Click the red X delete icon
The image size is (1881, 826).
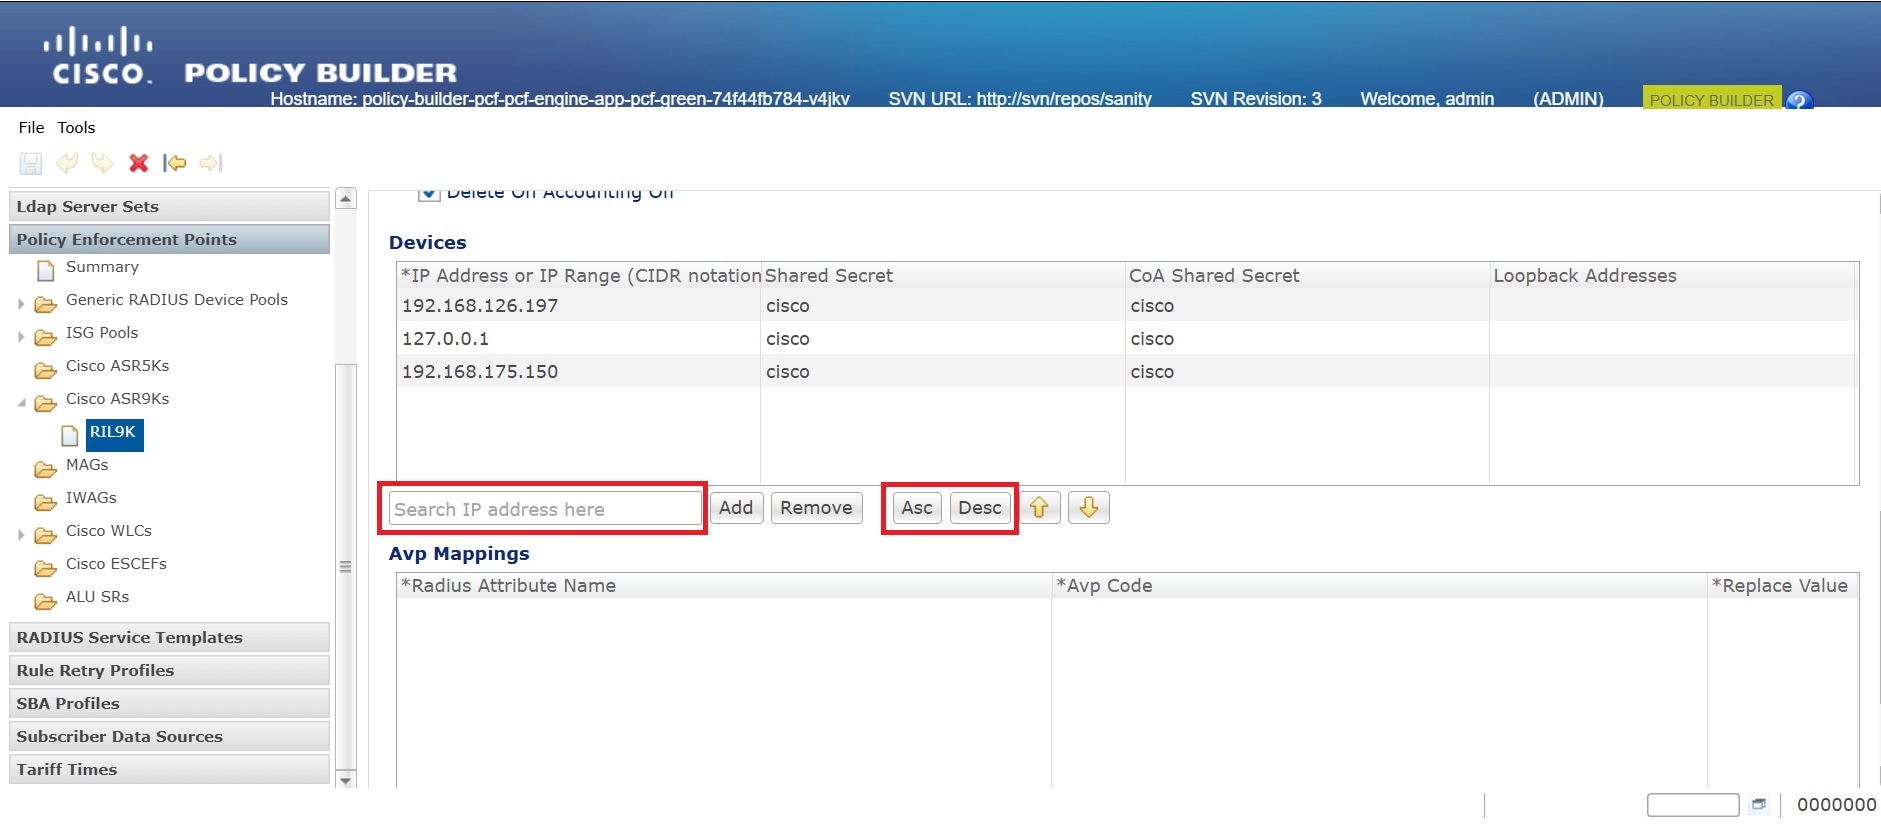click(x=139, y=163)
